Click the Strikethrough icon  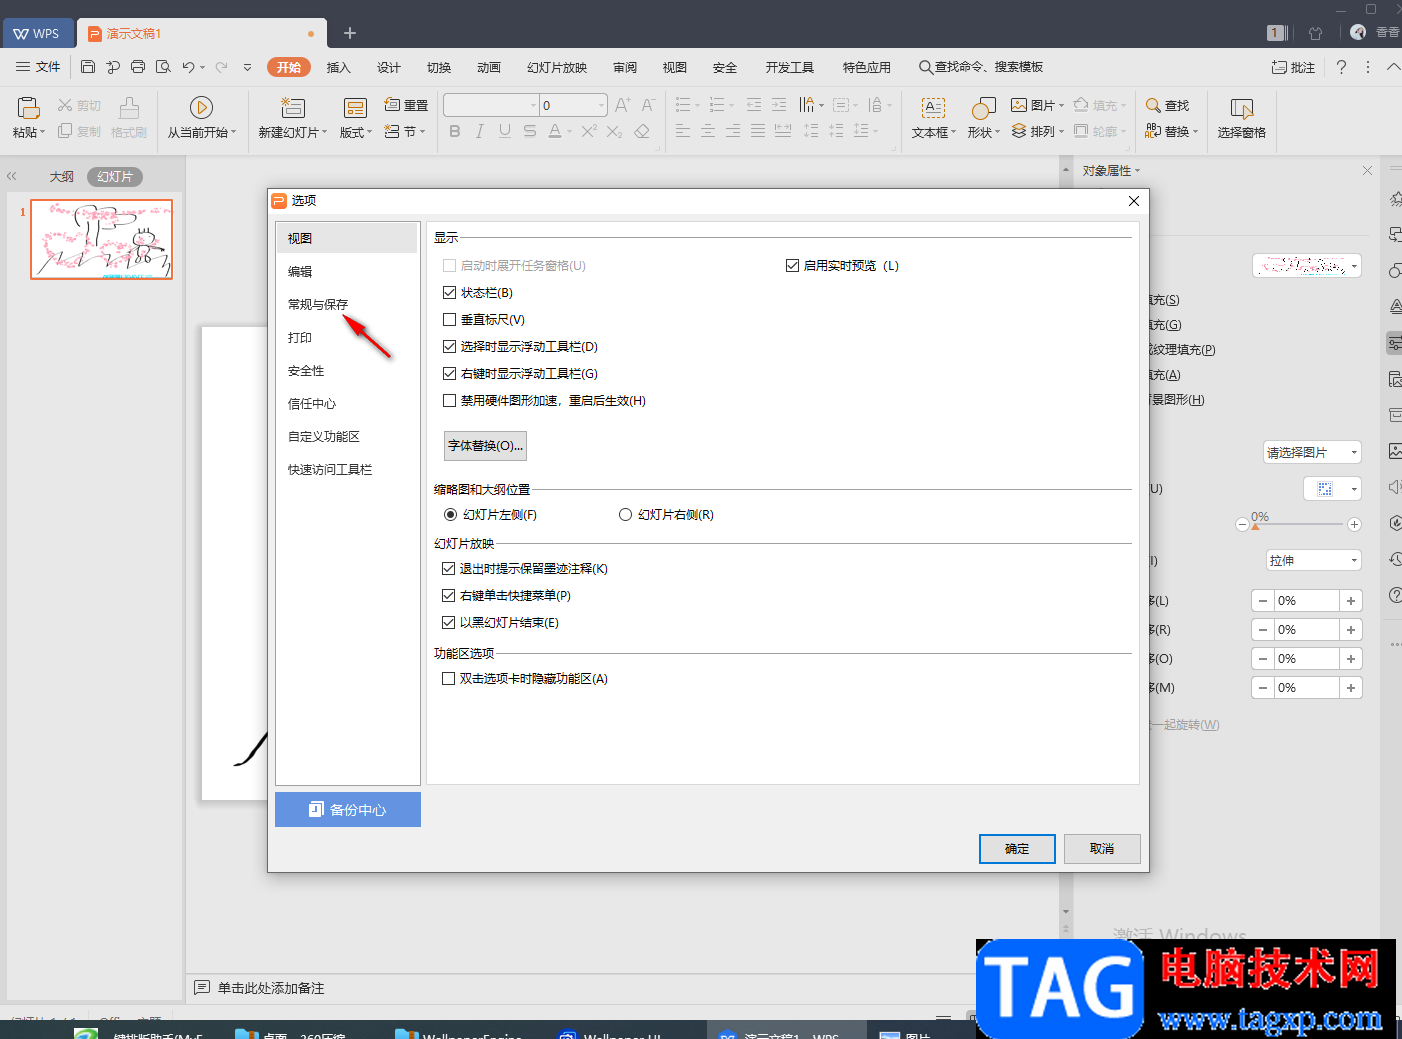[x=530, y=131]
